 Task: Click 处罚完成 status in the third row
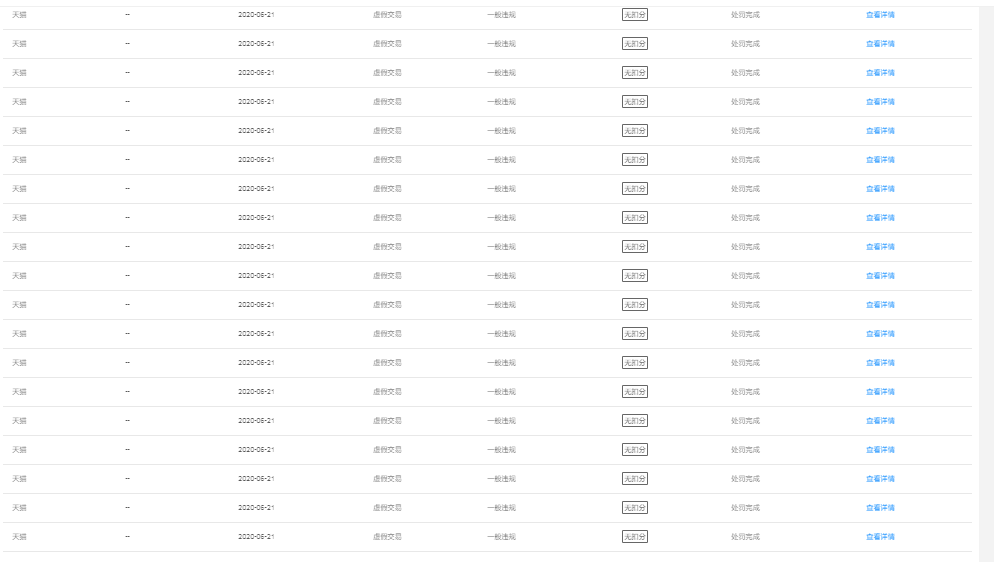[x=745, y=73]
